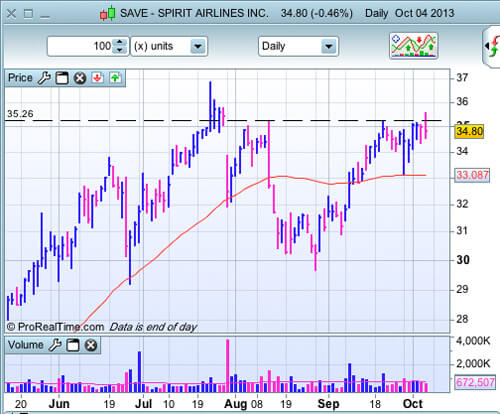Click the partially visible trading arrows icon
The height and width of the screenshot is (414, 500).
point(492,47)
